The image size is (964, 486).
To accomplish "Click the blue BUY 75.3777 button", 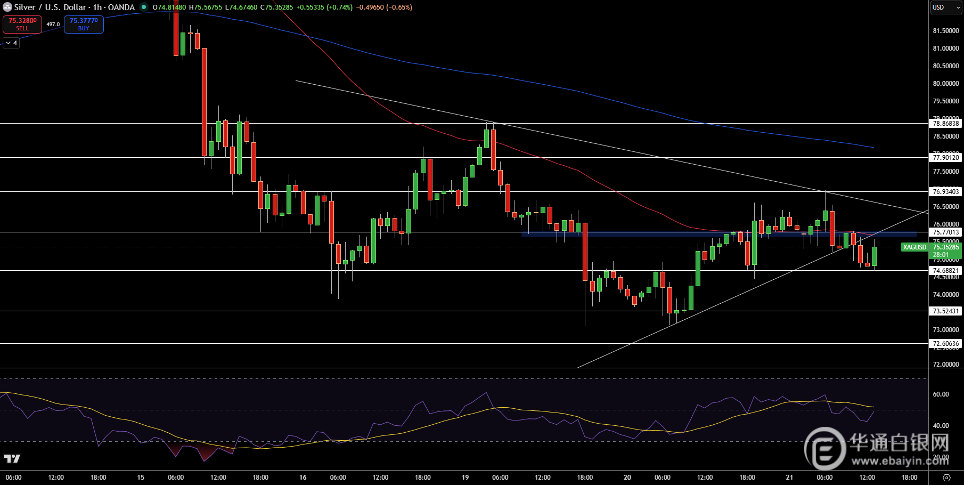I will [x=84, y=24].
